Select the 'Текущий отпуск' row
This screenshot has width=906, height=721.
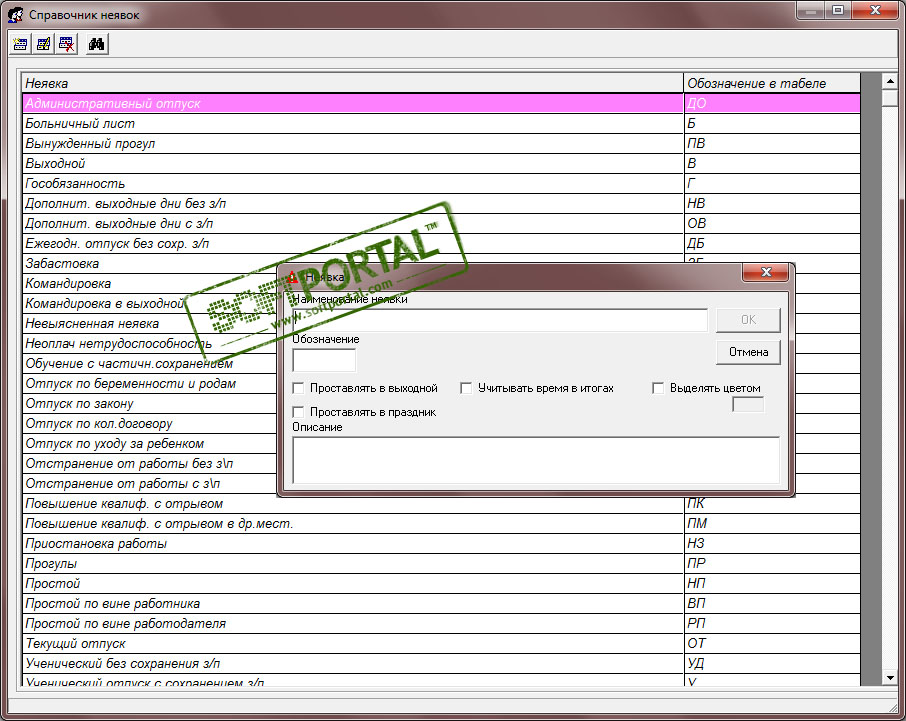pos(441,644)
